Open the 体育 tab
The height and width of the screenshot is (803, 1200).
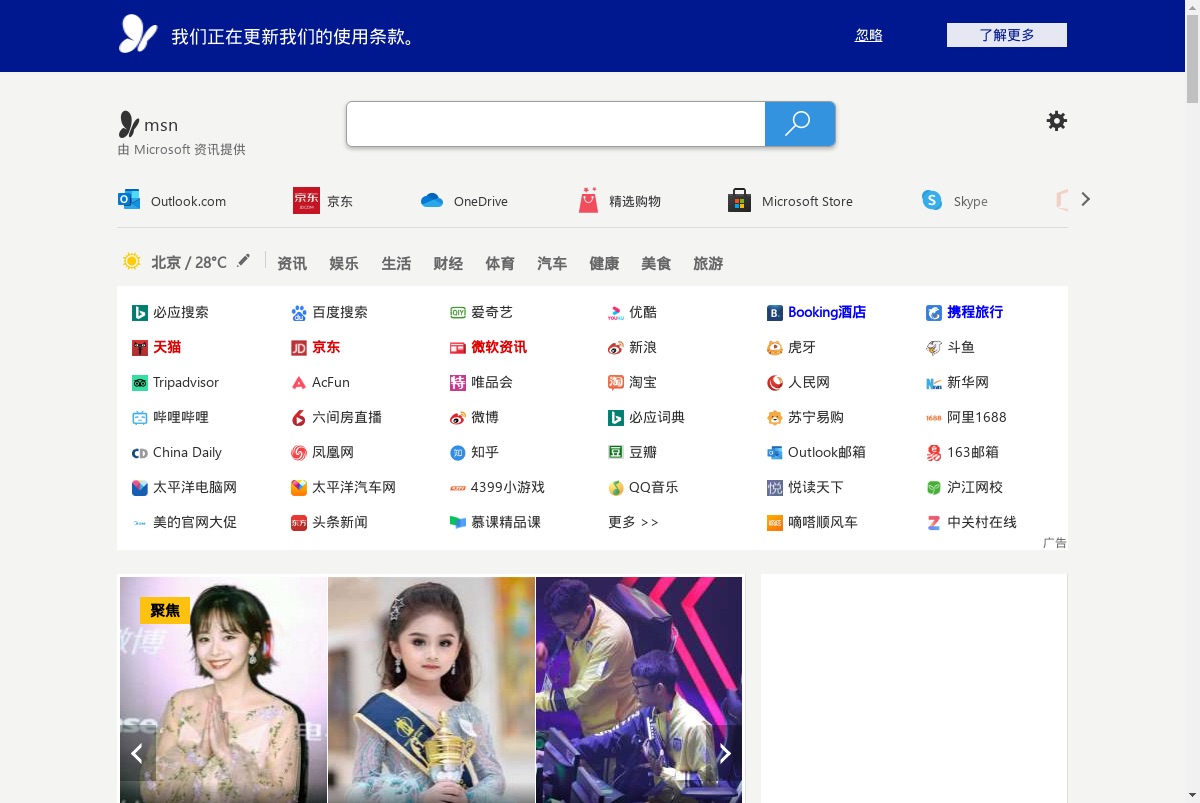[500, 263]
